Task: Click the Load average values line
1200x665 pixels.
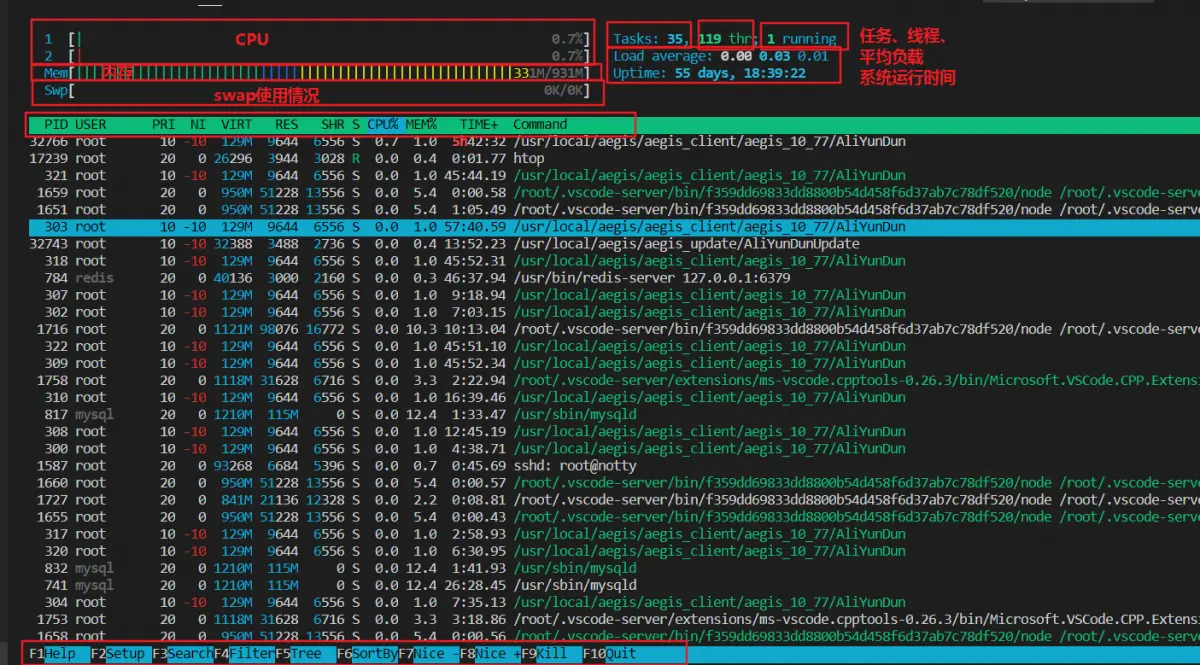Action: pos(721,56)
